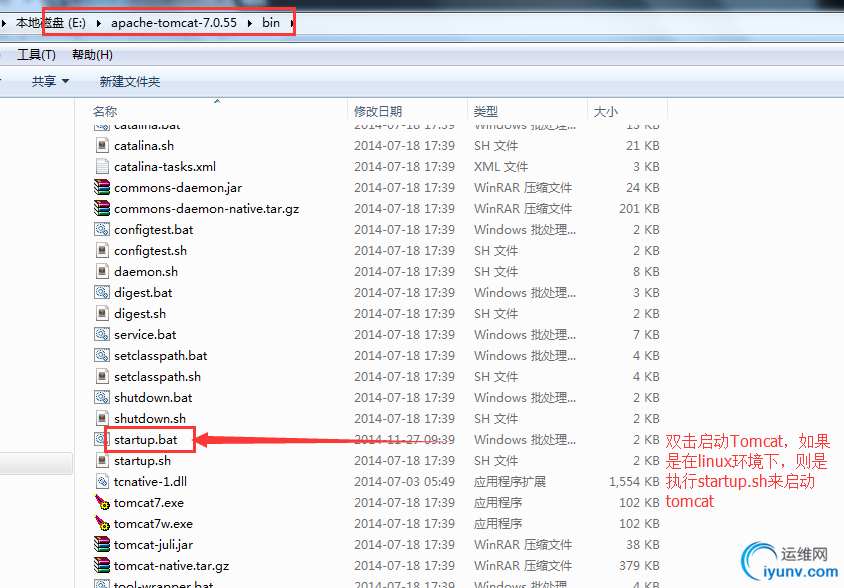
Task: Click the 新建文件夹 button
Action: coord(130,81)
